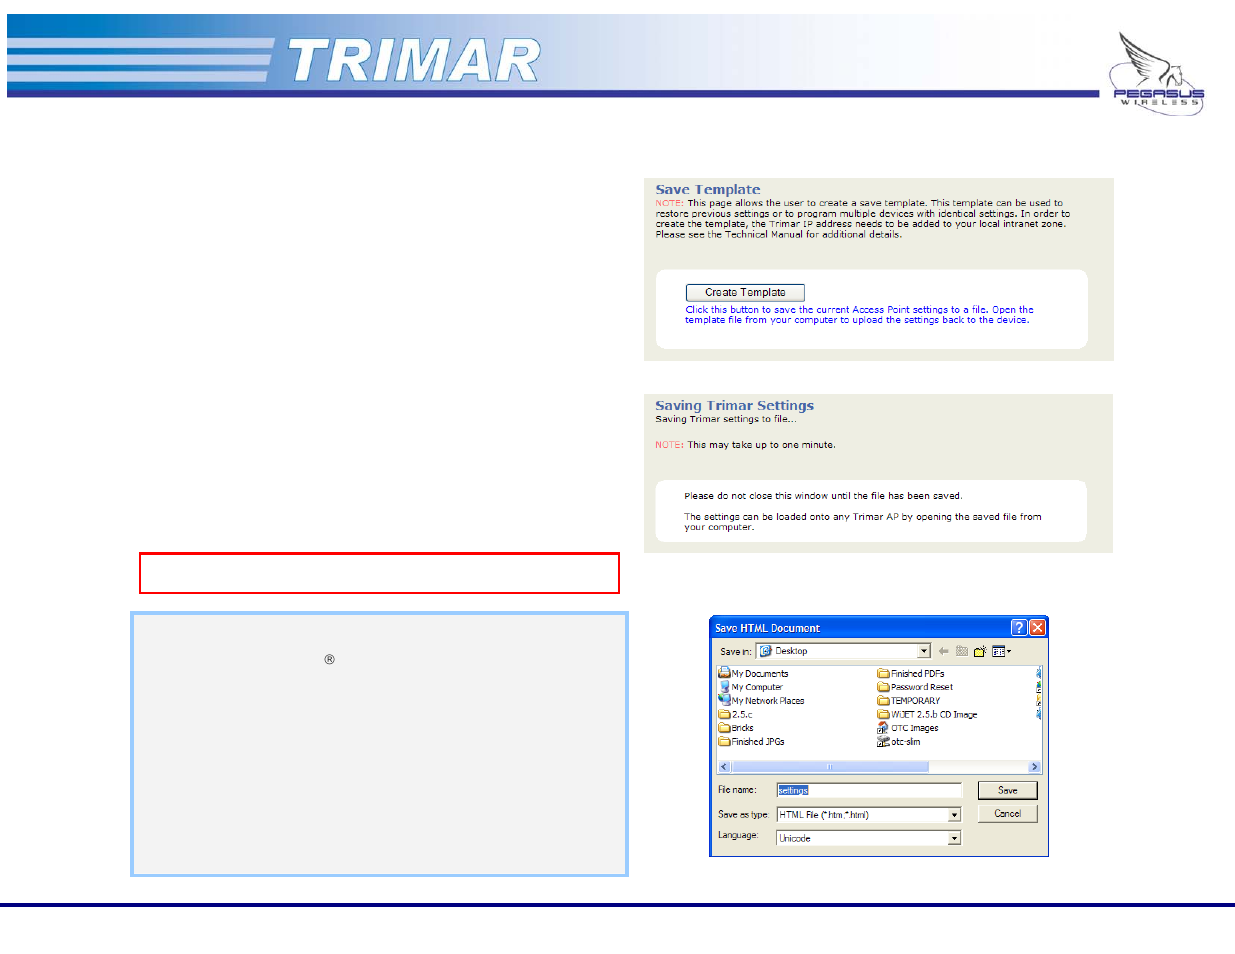Click the file list scroll left arrow
Viewport: 1235px width, 954px height.
point(724,767)
